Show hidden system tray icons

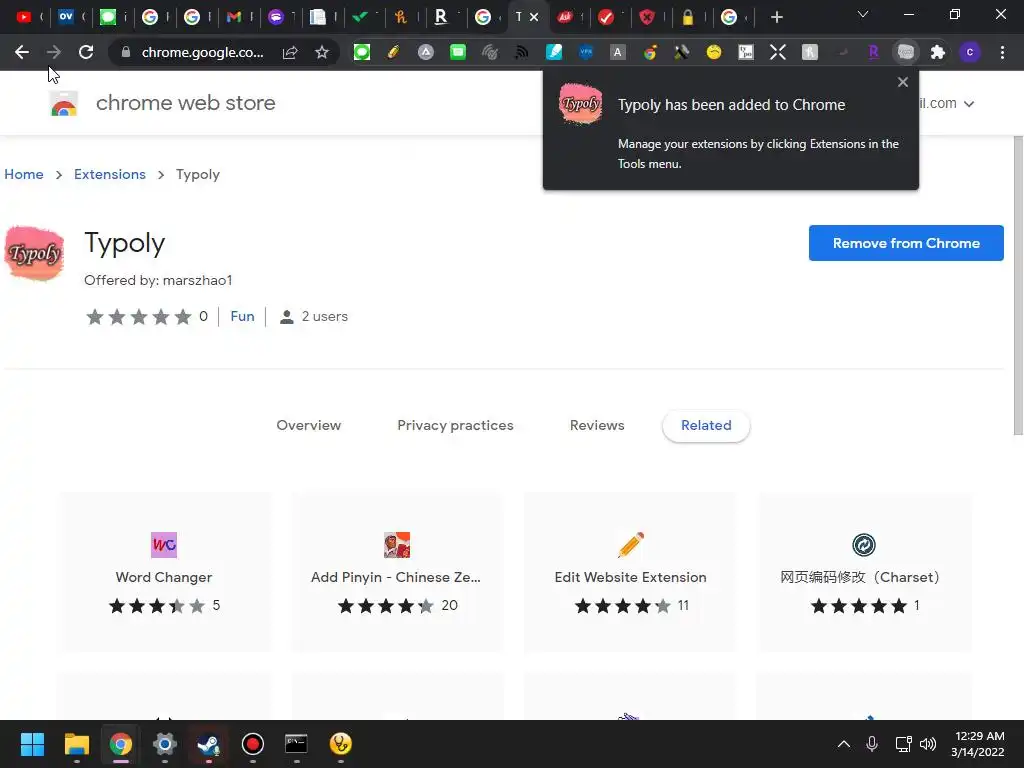844,744
